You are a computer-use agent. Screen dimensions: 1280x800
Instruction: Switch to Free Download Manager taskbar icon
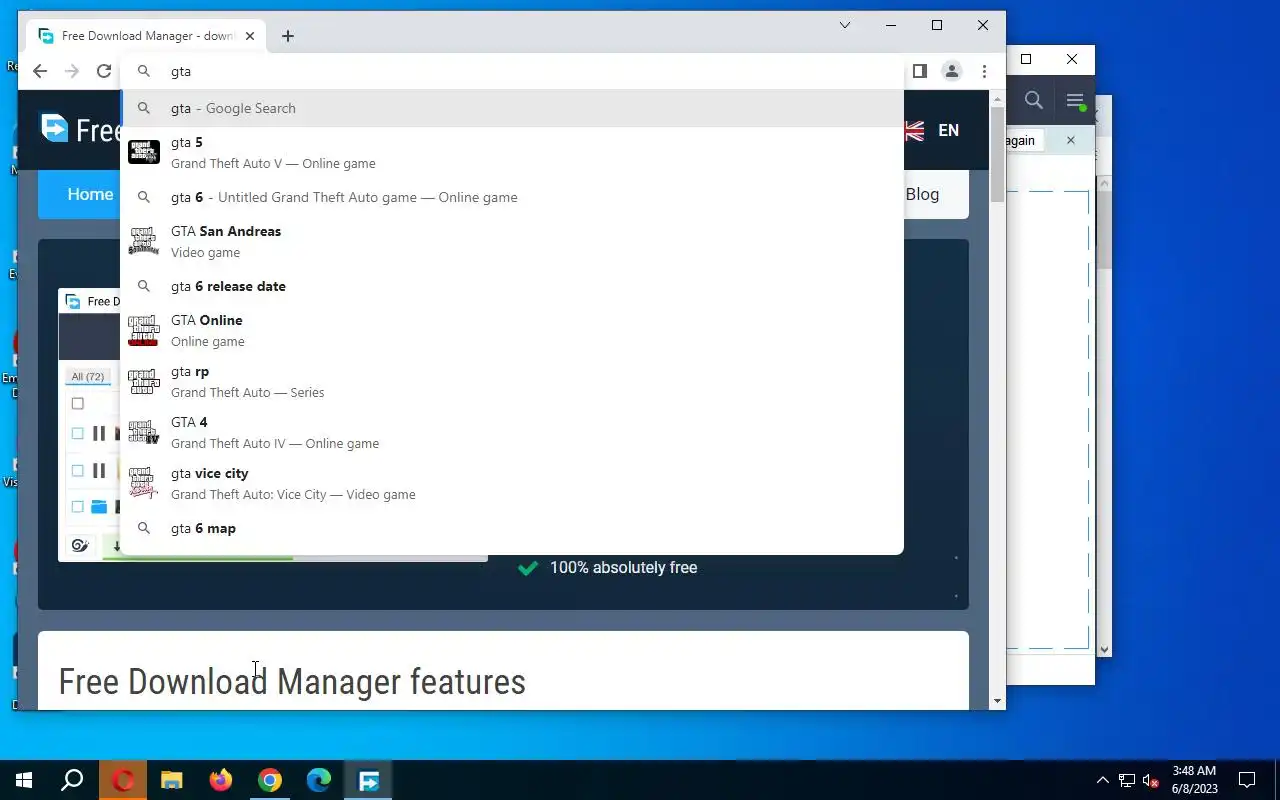[368, 780]
